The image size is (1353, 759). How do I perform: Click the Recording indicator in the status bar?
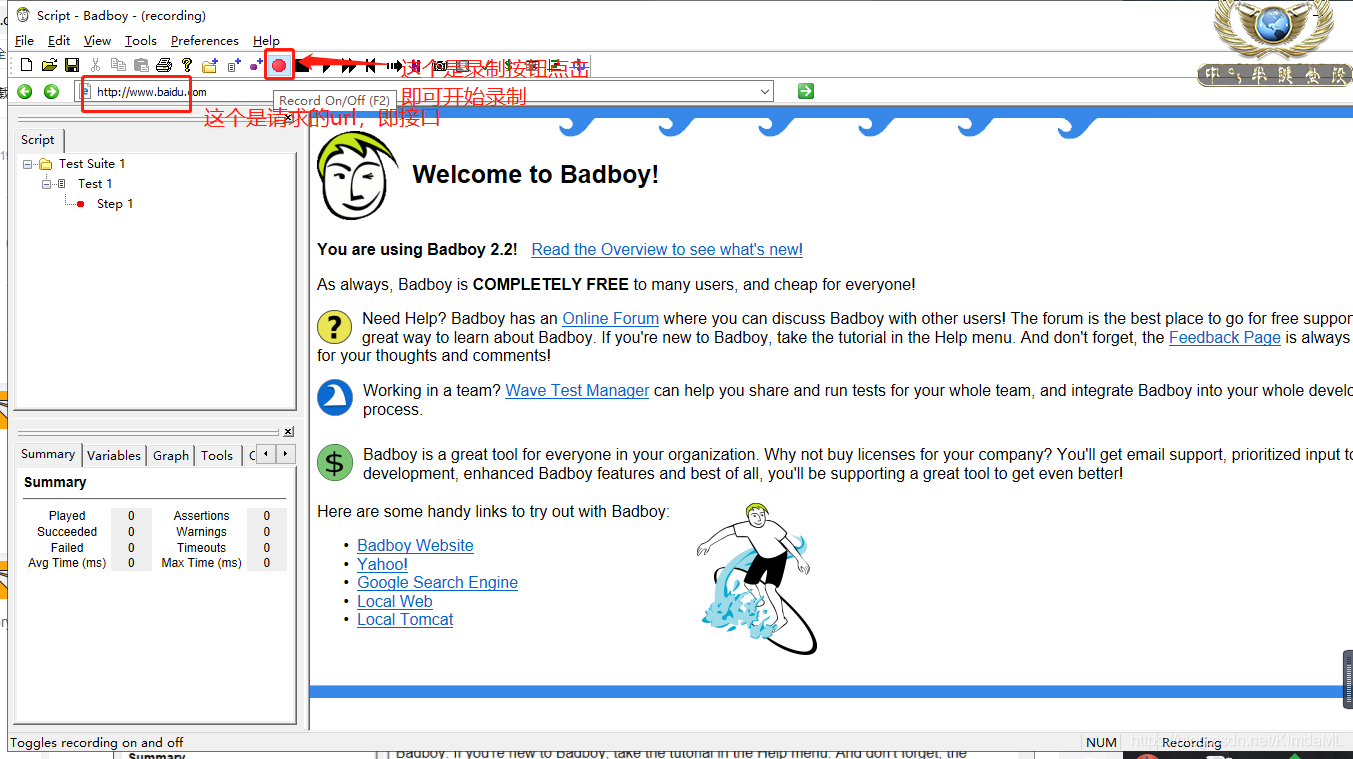tap(1191, 742)
